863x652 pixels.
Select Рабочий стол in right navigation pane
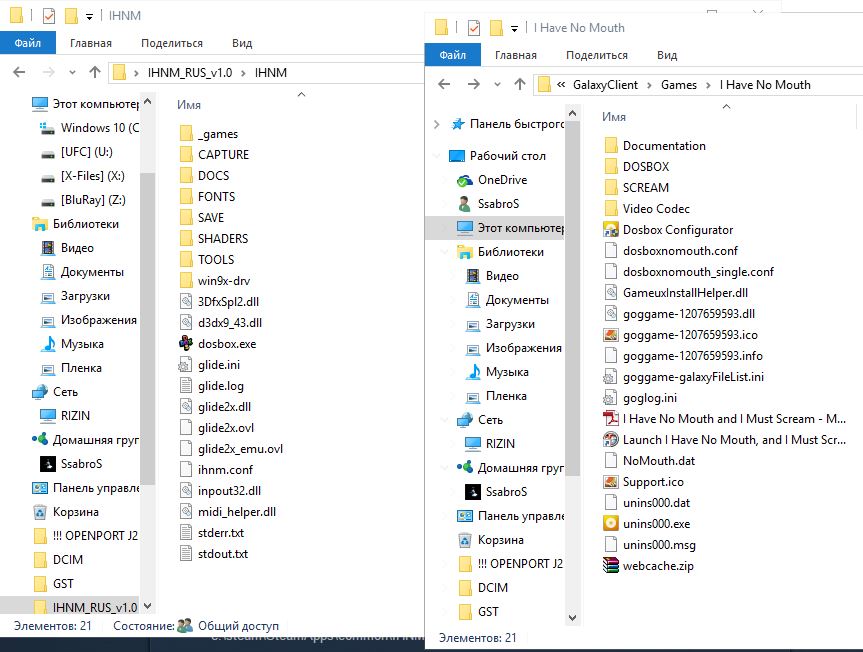497,156
